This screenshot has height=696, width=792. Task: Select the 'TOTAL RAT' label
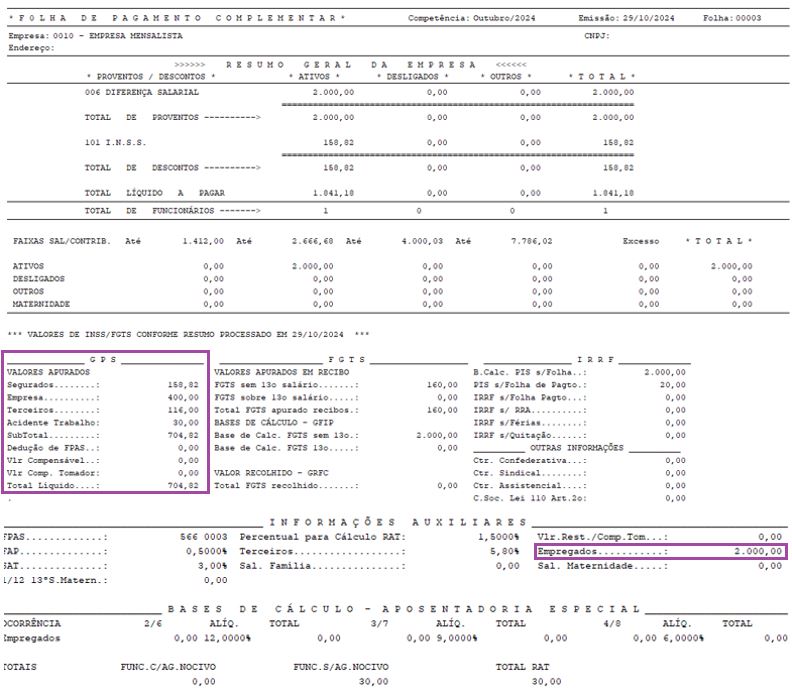pos(522,667)
